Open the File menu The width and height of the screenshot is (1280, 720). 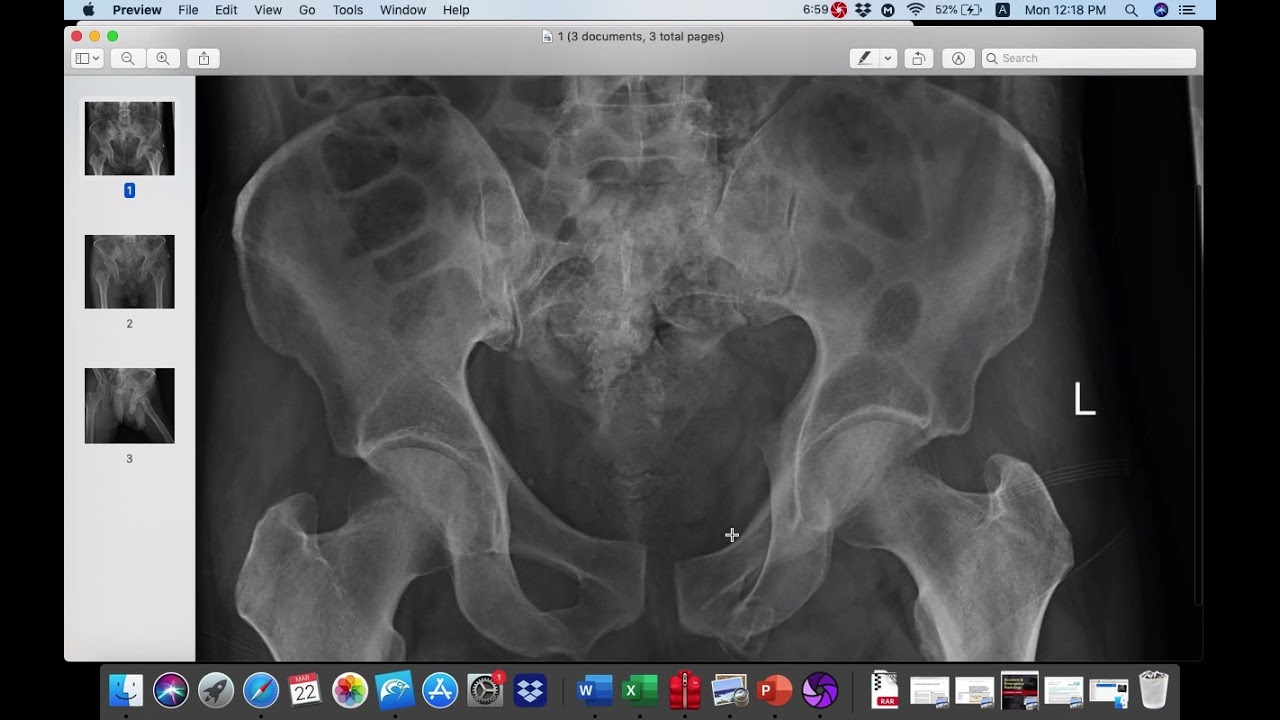pos(188,10)
